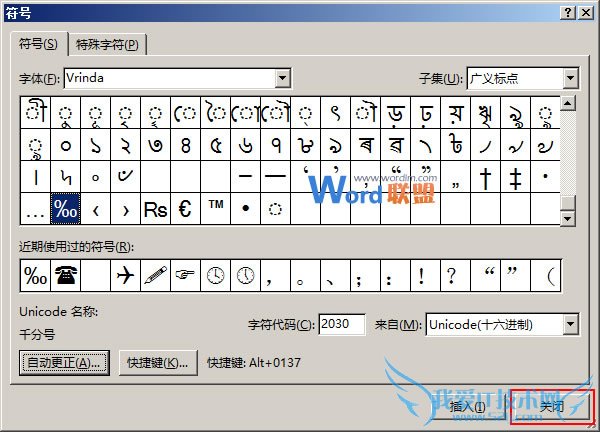Click the 关闭 close button
This screenshot has height=432, width=600.
click(552, 406)
